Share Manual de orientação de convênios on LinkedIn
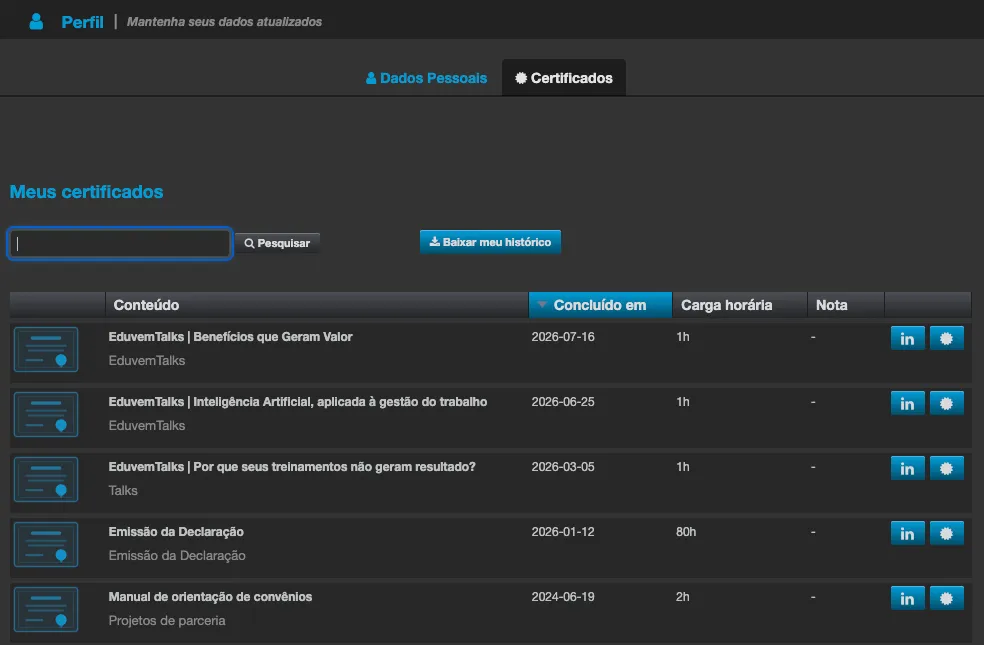984x645 pixels. [907, 599]
